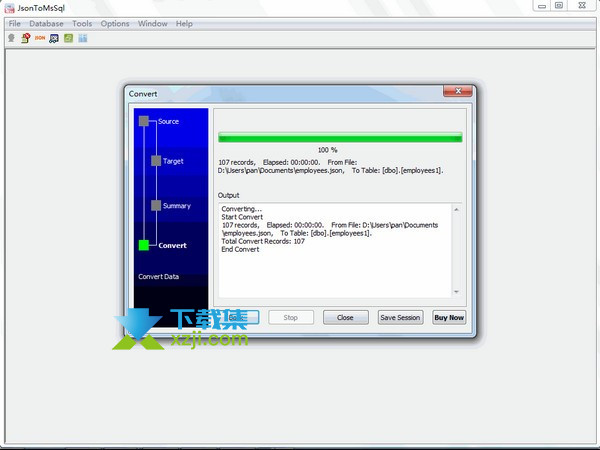Click the green 100% progress bar
Screen dimensions: 600x450
pyautogui.click(x=340, y=137)
